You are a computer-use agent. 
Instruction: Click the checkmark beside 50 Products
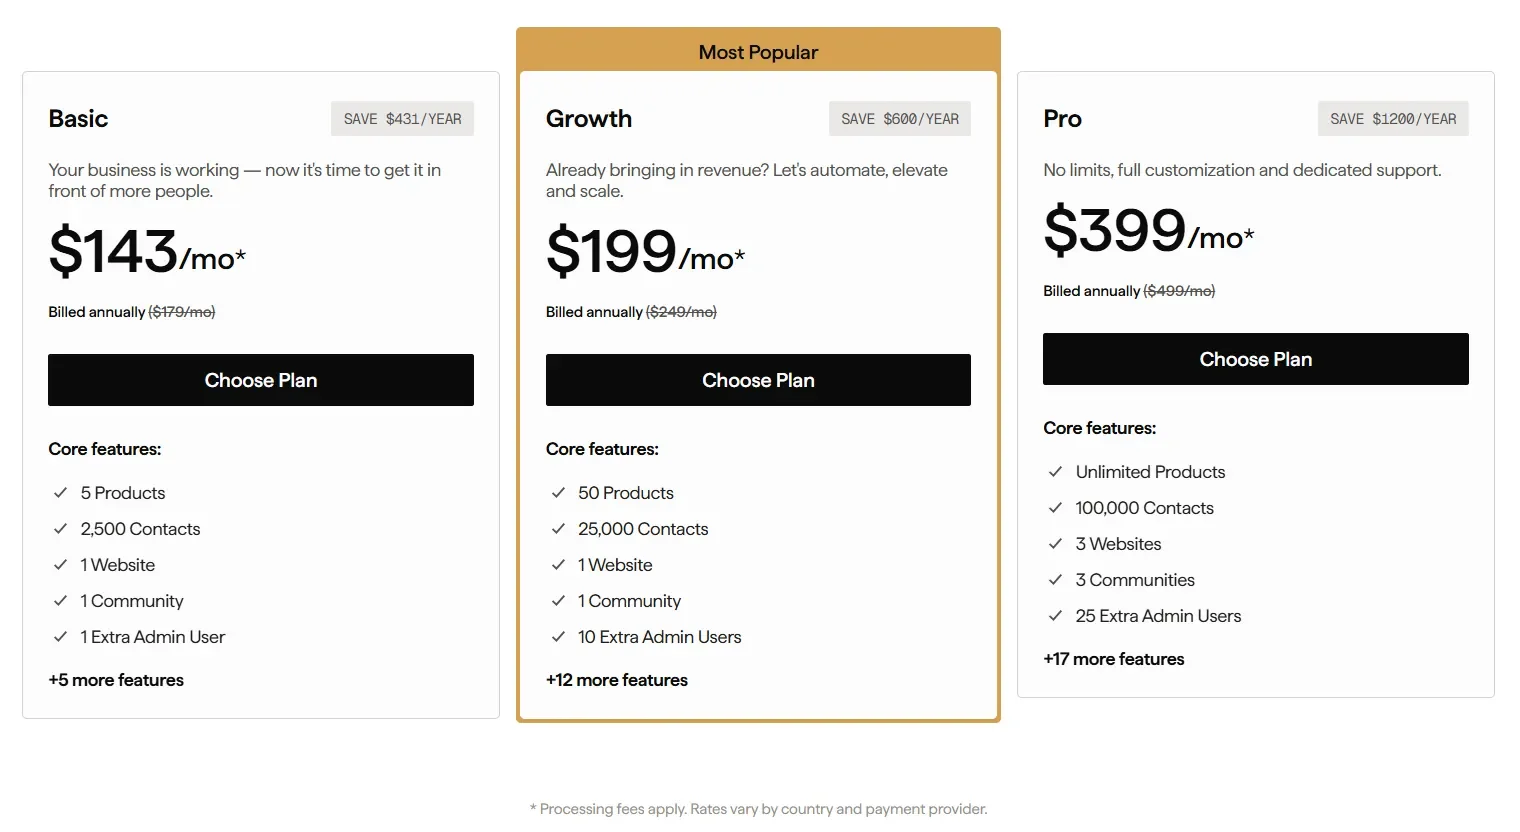point(559,493)
